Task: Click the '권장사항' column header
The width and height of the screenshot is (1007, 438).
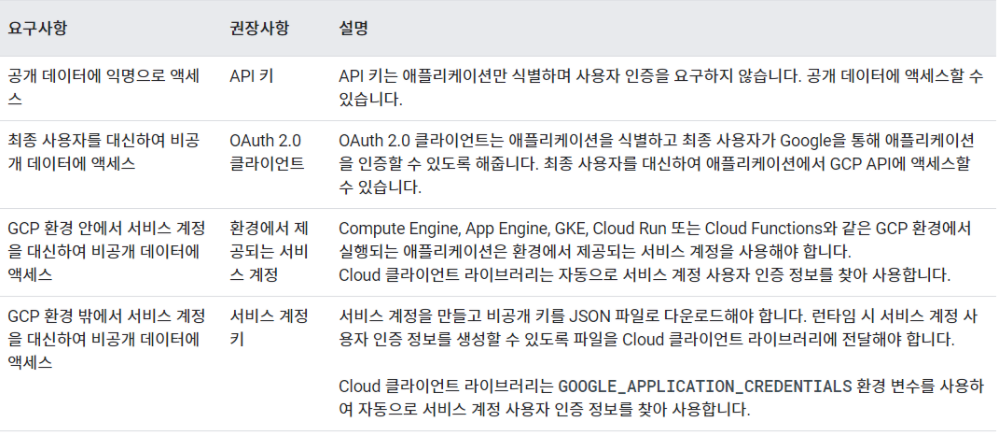Action: pyautogui.click(x=259, y=29)
